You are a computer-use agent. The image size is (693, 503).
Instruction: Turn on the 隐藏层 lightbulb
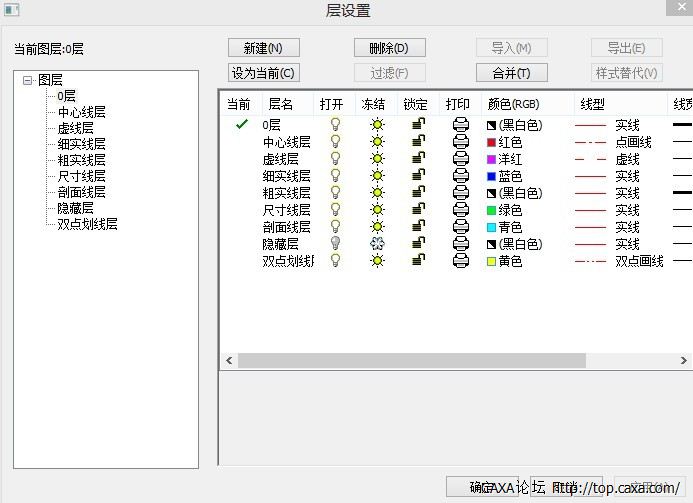[x=336, y=244]
